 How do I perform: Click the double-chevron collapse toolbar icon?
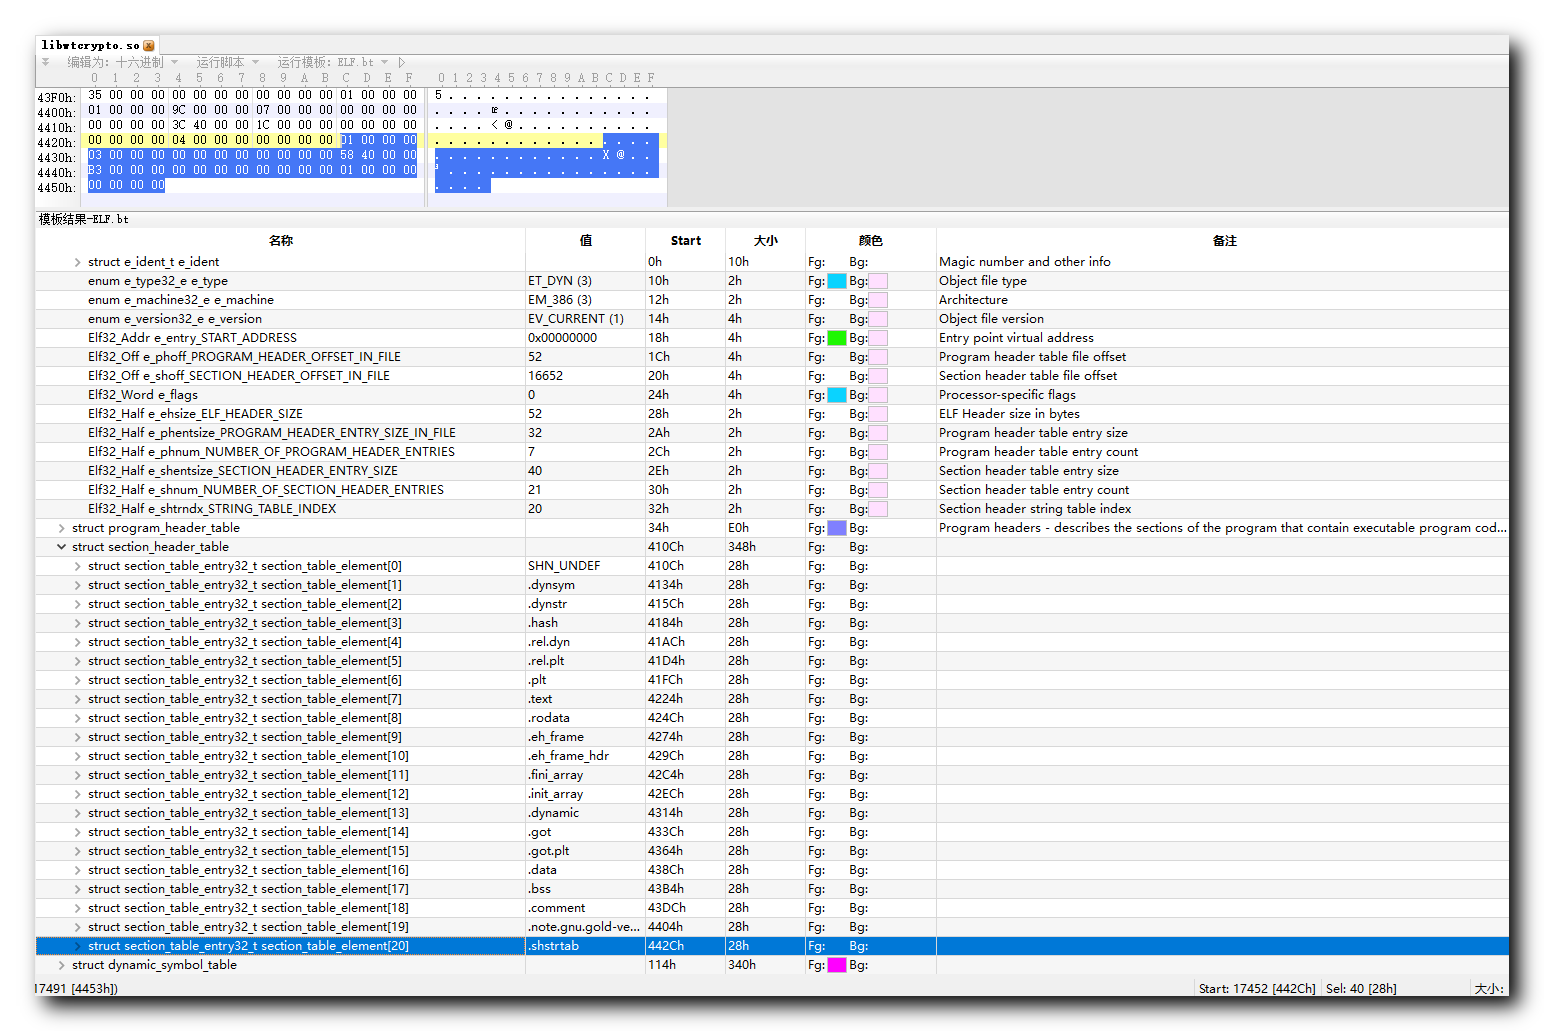[45, 62]
